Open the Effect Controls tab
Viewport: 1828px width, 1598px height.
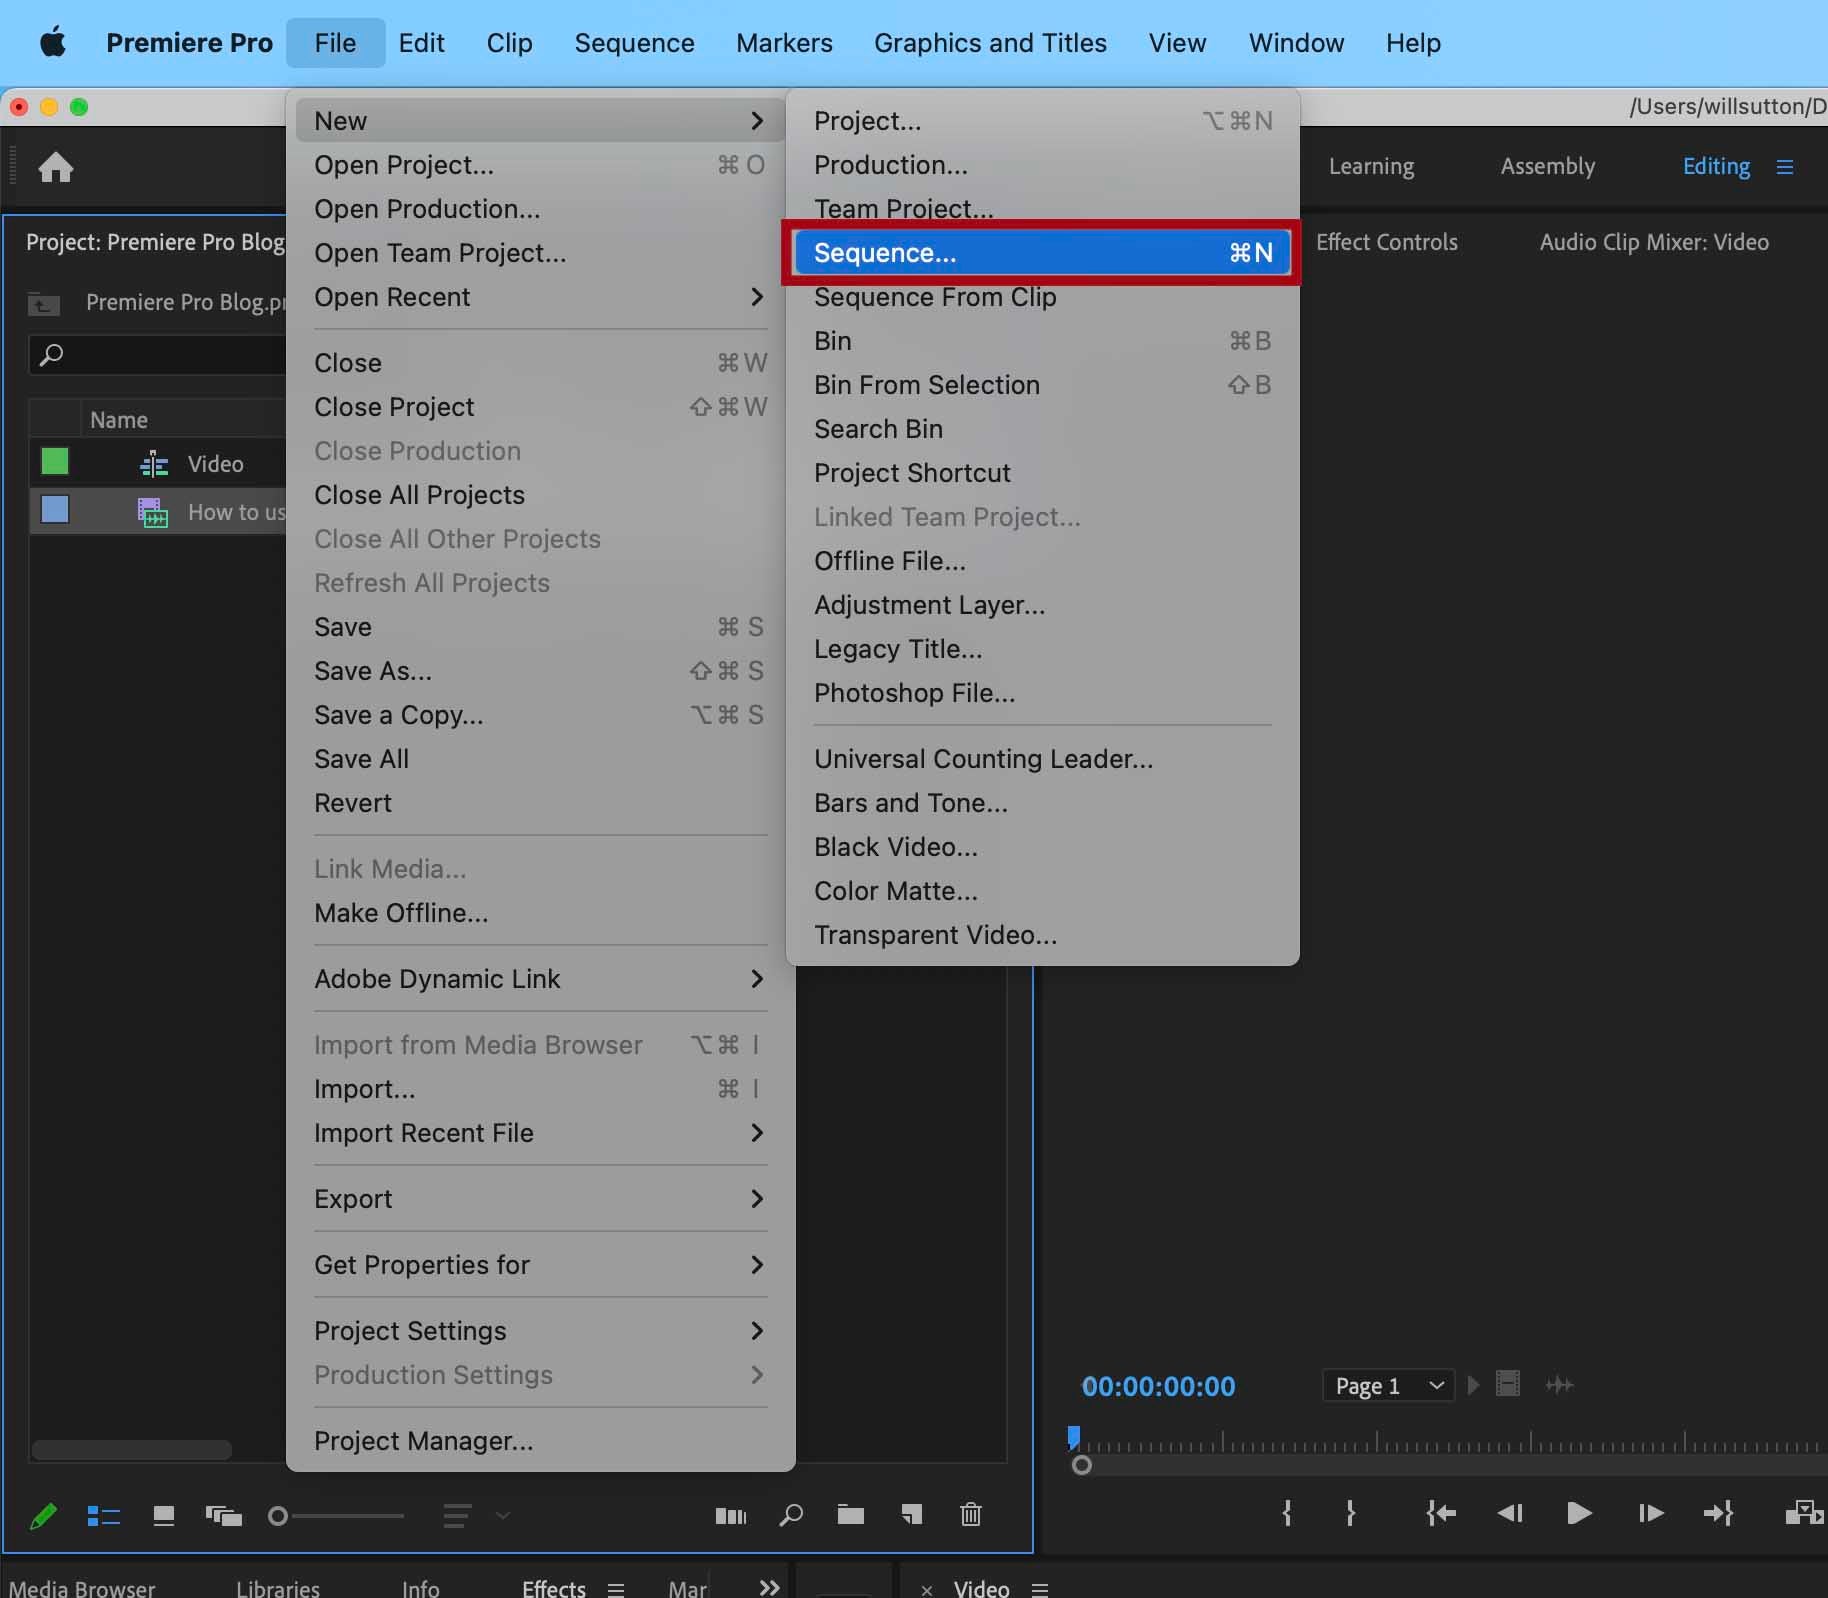click(x=1386, y=242)
